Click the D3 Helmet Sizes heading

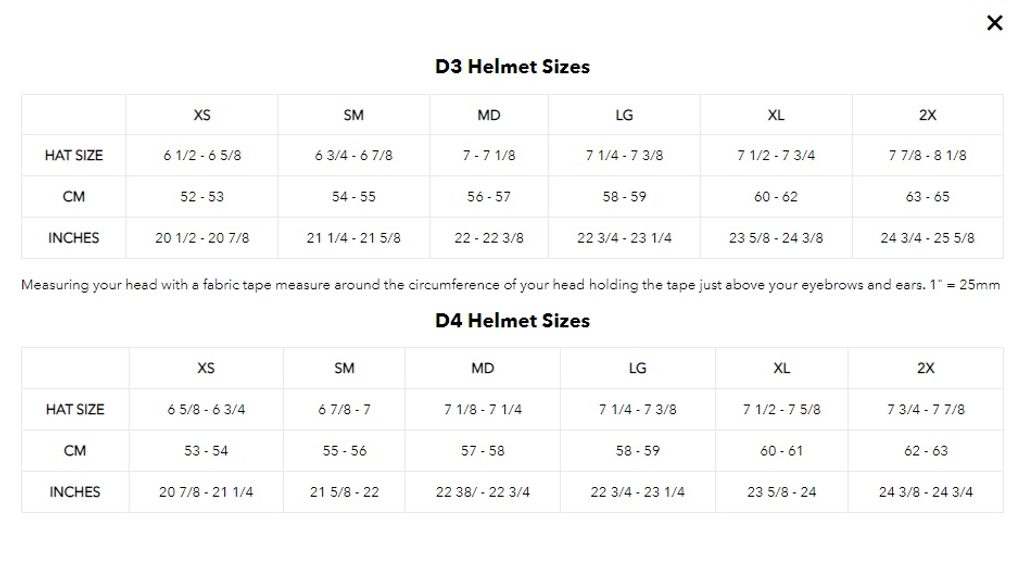[512, 67]
